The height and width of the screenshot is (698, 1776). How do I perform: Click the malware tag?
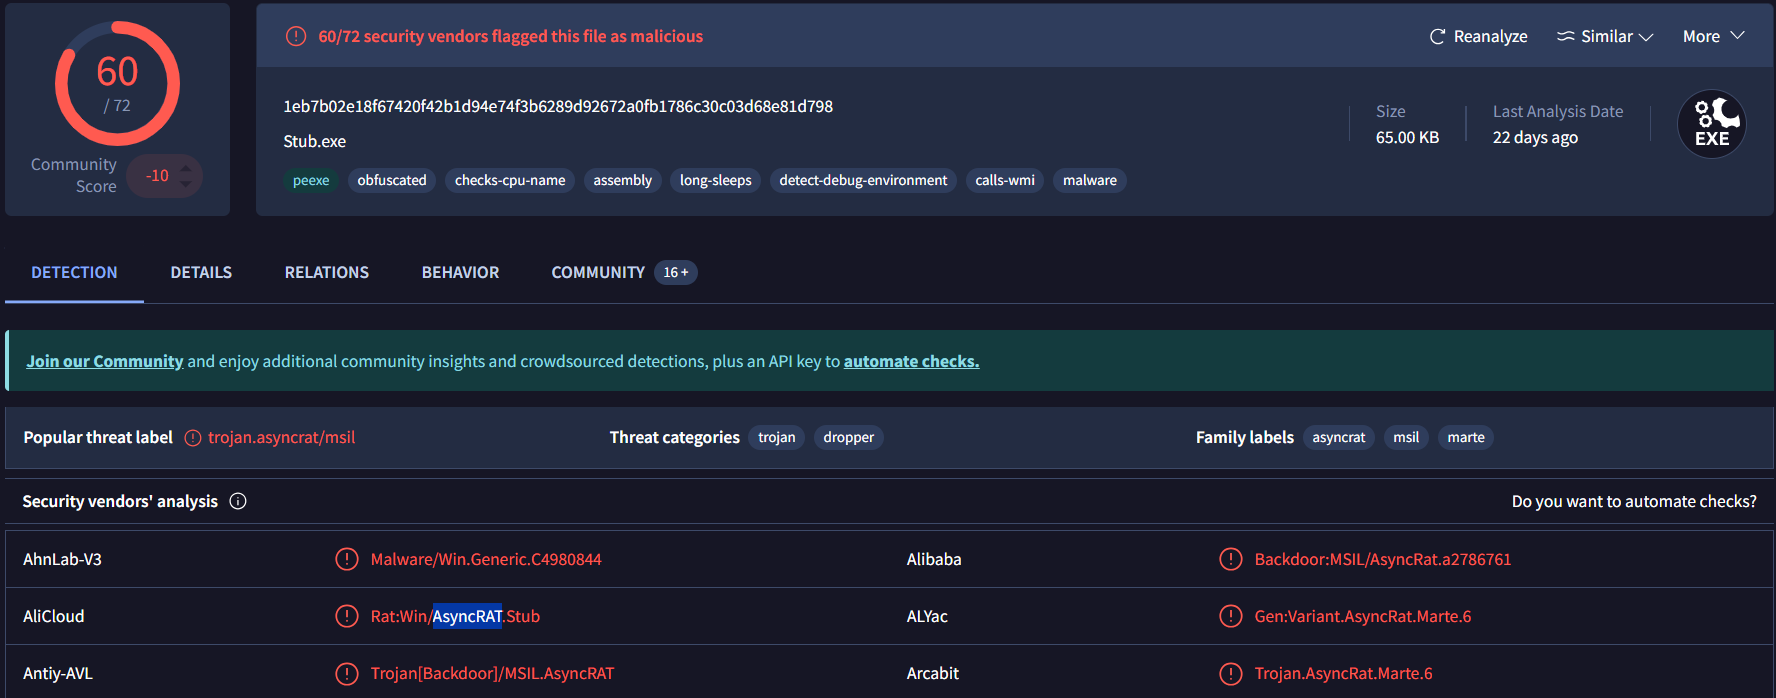tap(1089, 180)
